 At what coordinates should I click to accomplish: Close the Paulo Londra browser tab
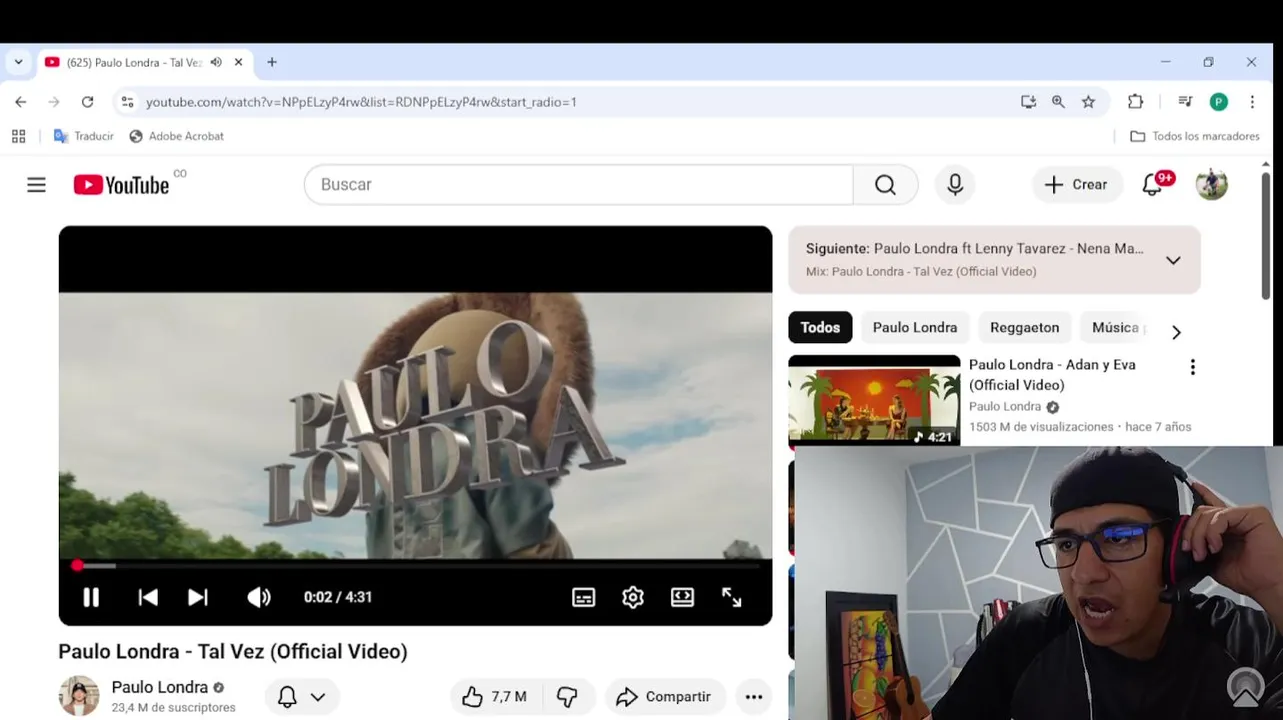click(238, 62)
